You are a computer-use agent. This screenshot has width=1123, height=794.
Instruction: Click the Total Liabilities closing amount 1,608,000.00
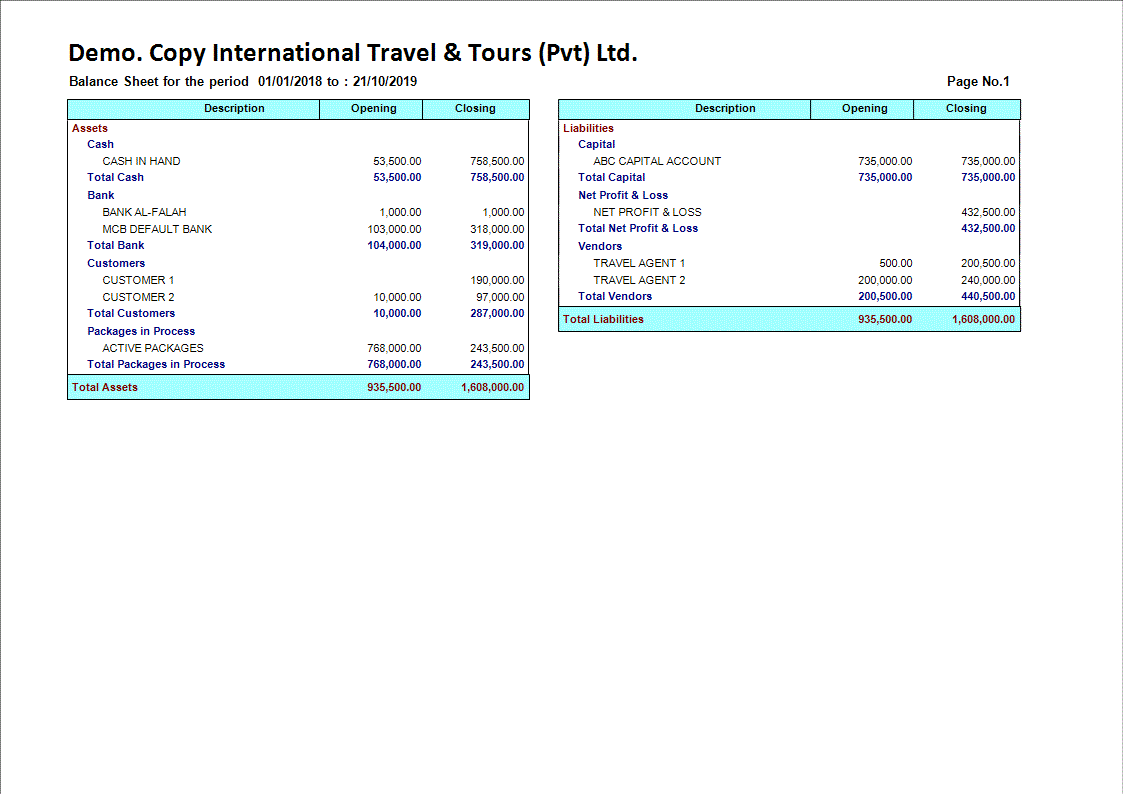tap(983, 319)
